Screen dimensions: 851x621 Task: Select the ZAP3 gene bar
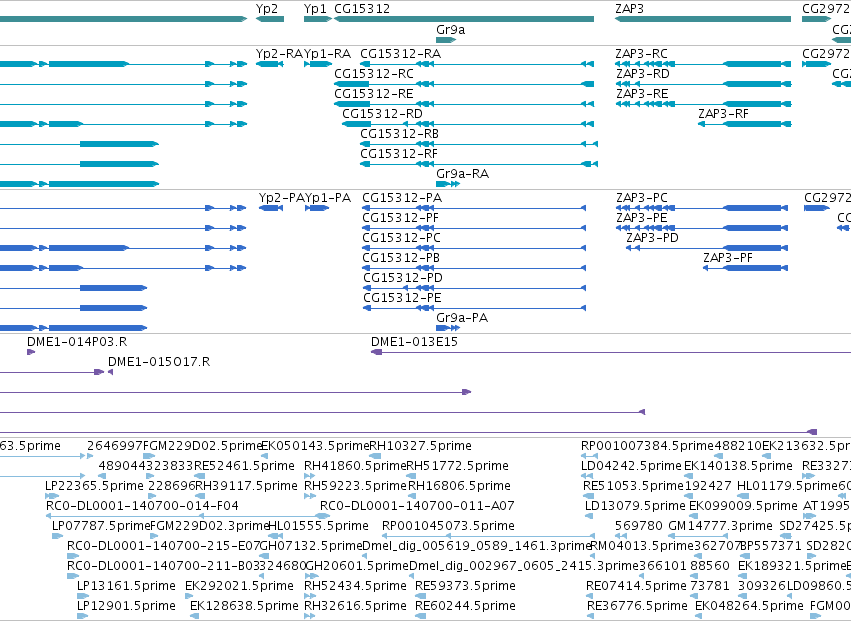coord(703,19)
